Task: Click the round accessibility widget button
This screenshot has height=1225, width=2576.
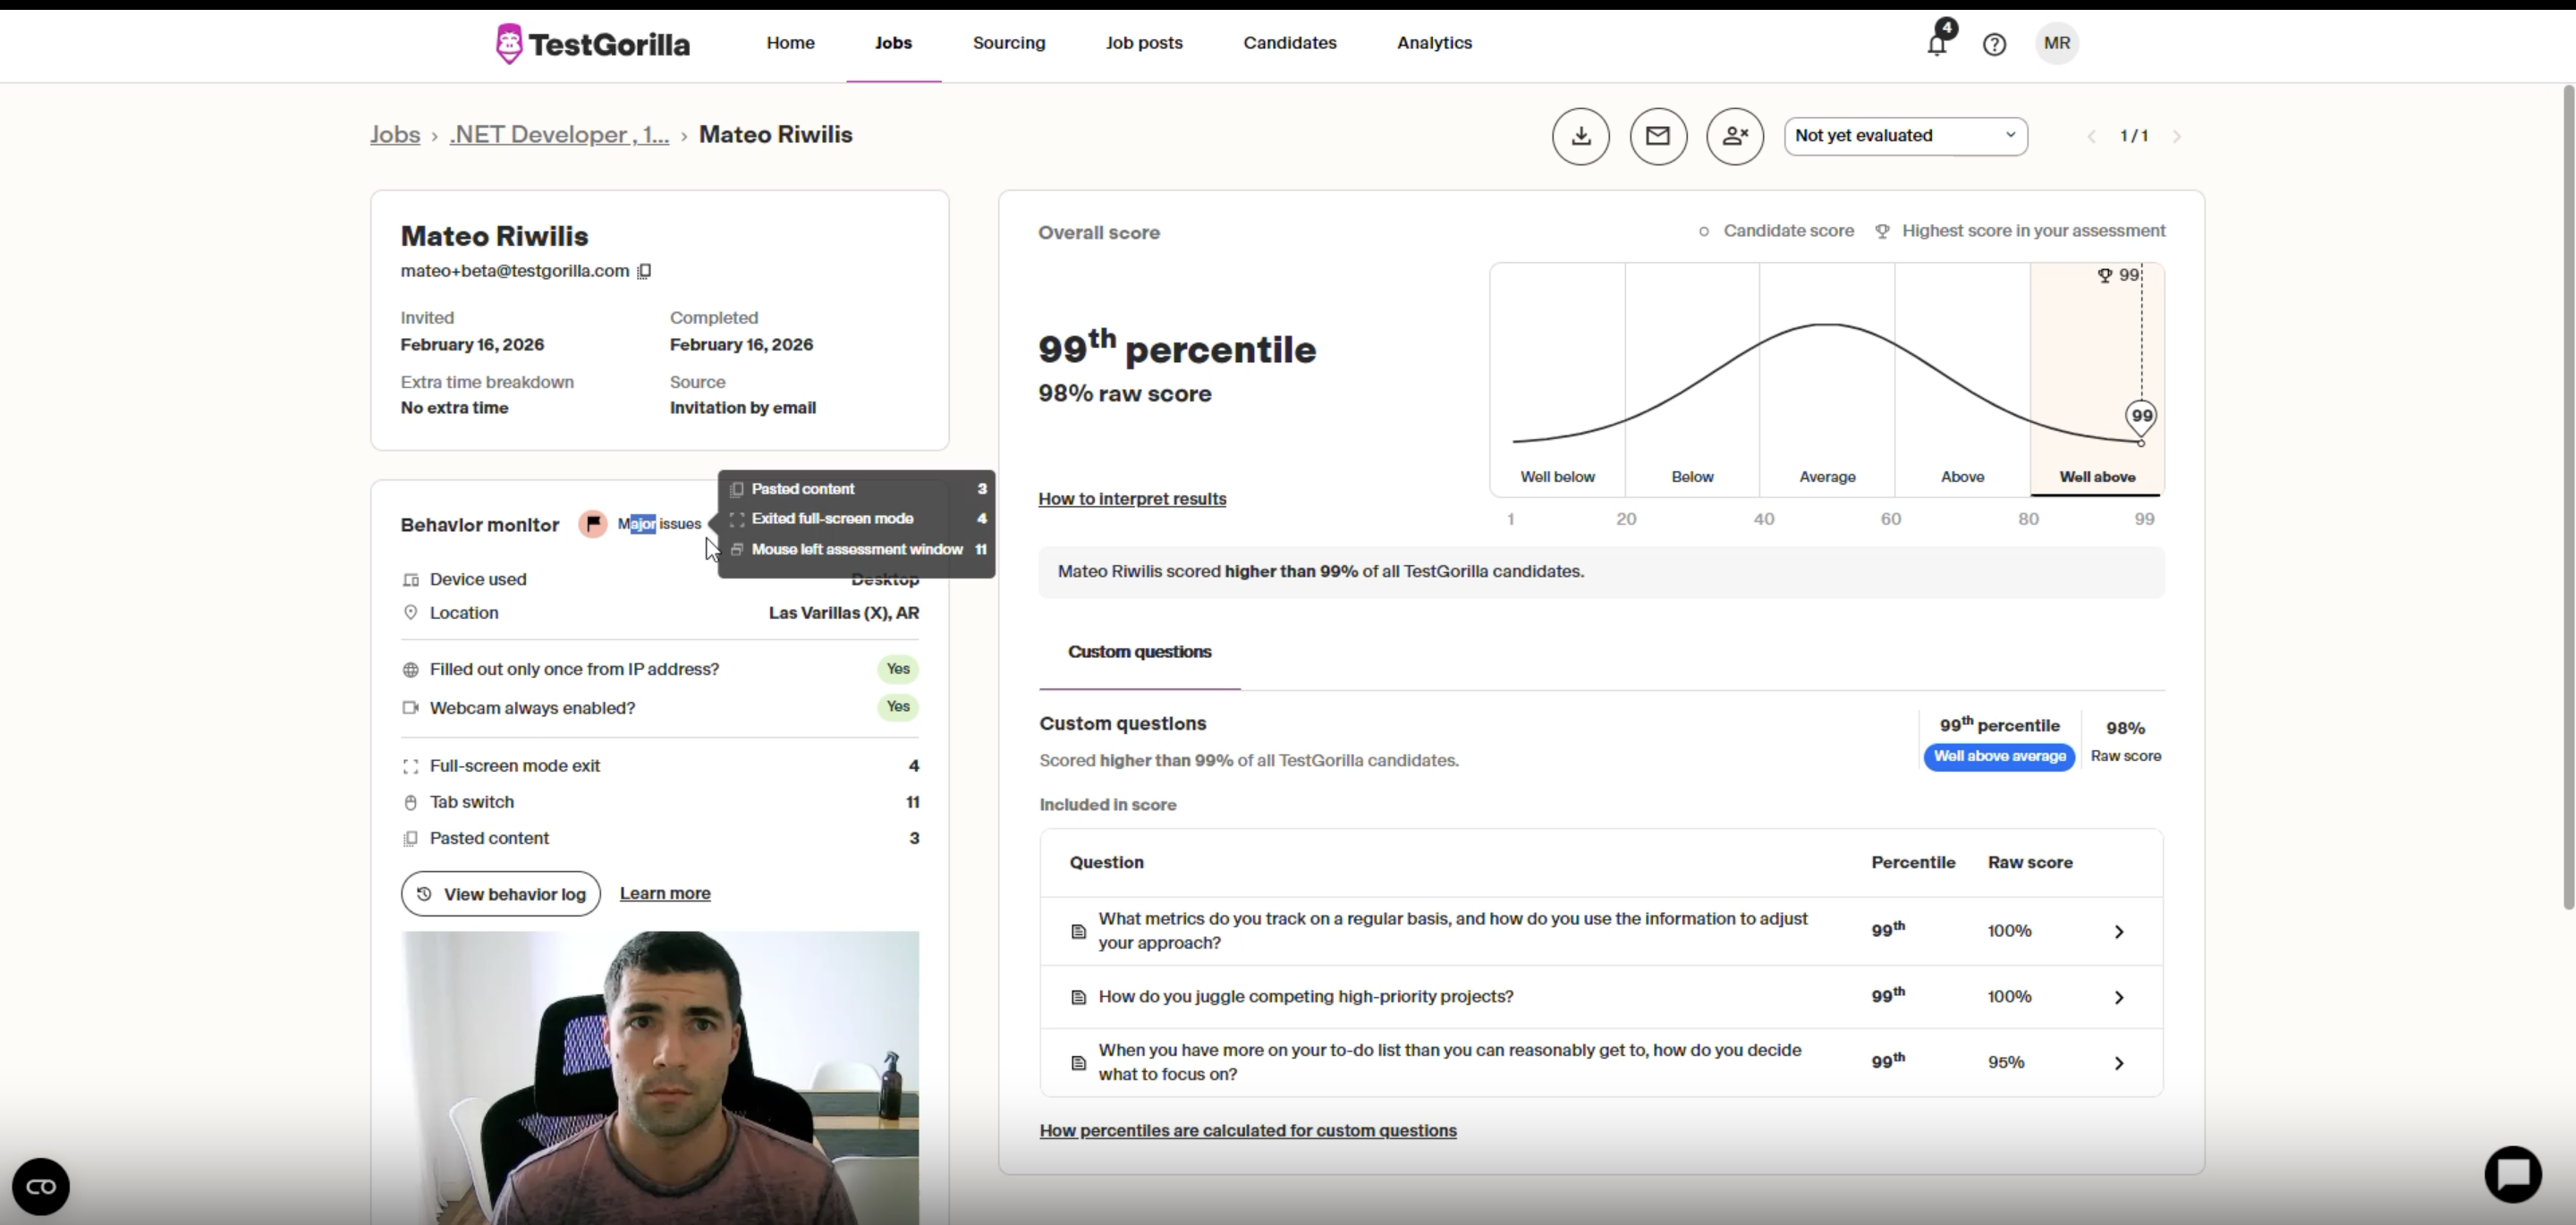Action: (41, 1187)
